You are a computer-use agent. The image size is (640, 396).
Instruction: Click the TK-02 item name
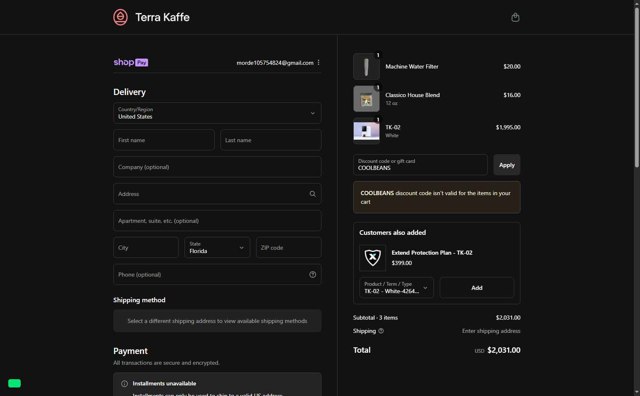pyautogui.click(x=393, y=127)
